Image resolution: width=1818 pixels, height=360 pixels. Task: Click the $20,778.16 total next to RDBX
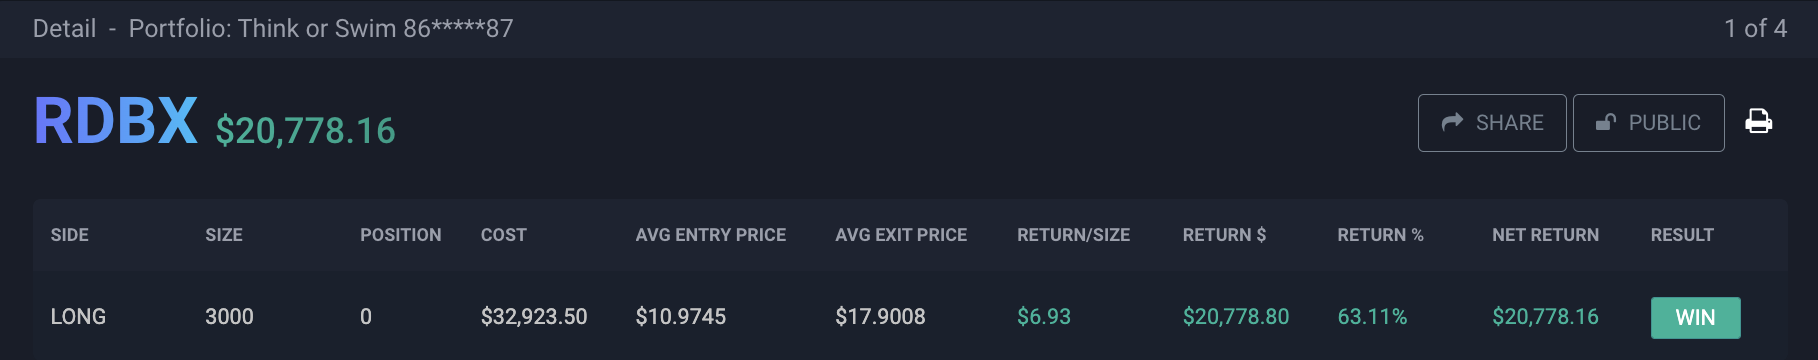(x=306, y=130)
